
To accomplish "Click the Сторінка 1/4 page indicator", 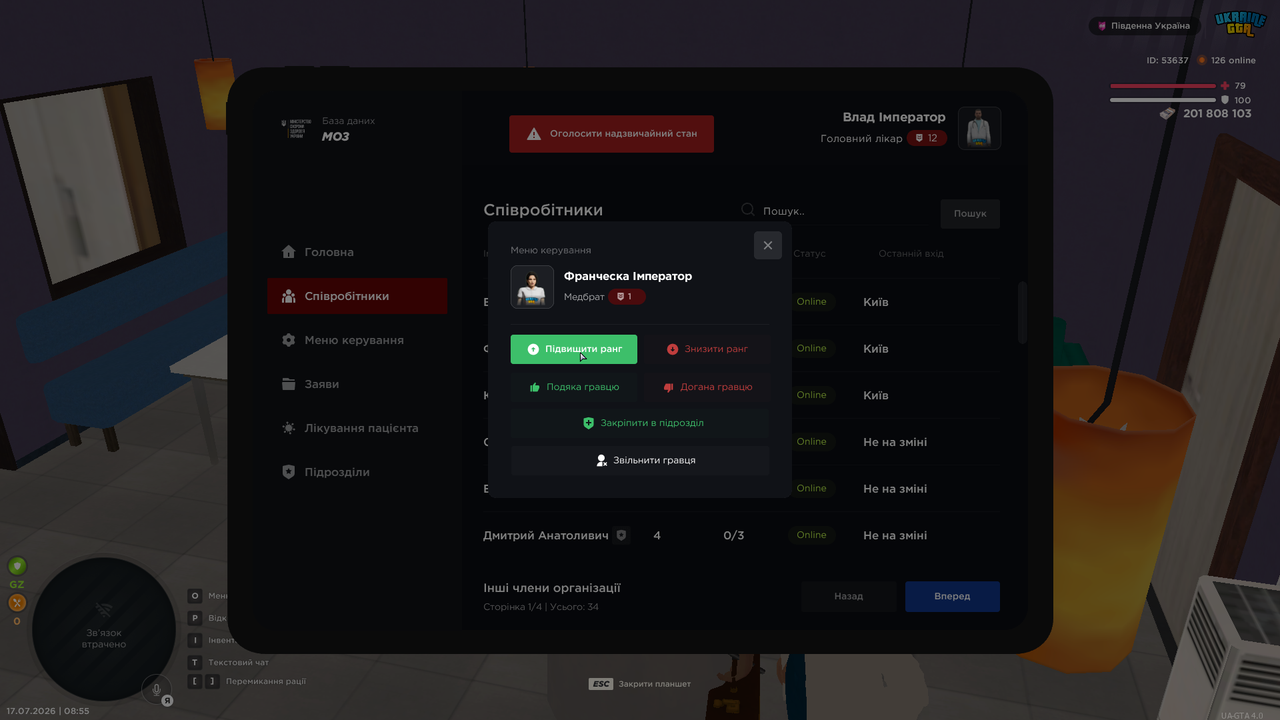I will click(x=541, y=607).
